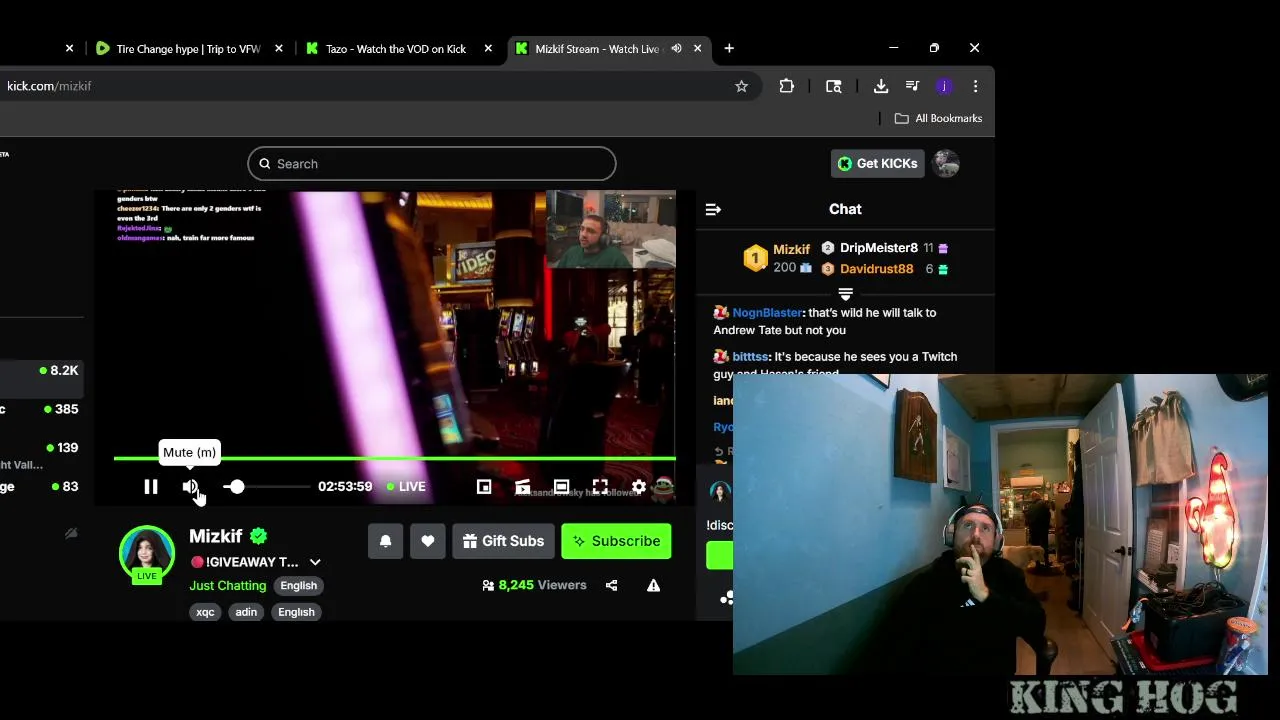Open Chrome three-dot menu
This screenshot has width=1280, height=720.
(975, 86)
